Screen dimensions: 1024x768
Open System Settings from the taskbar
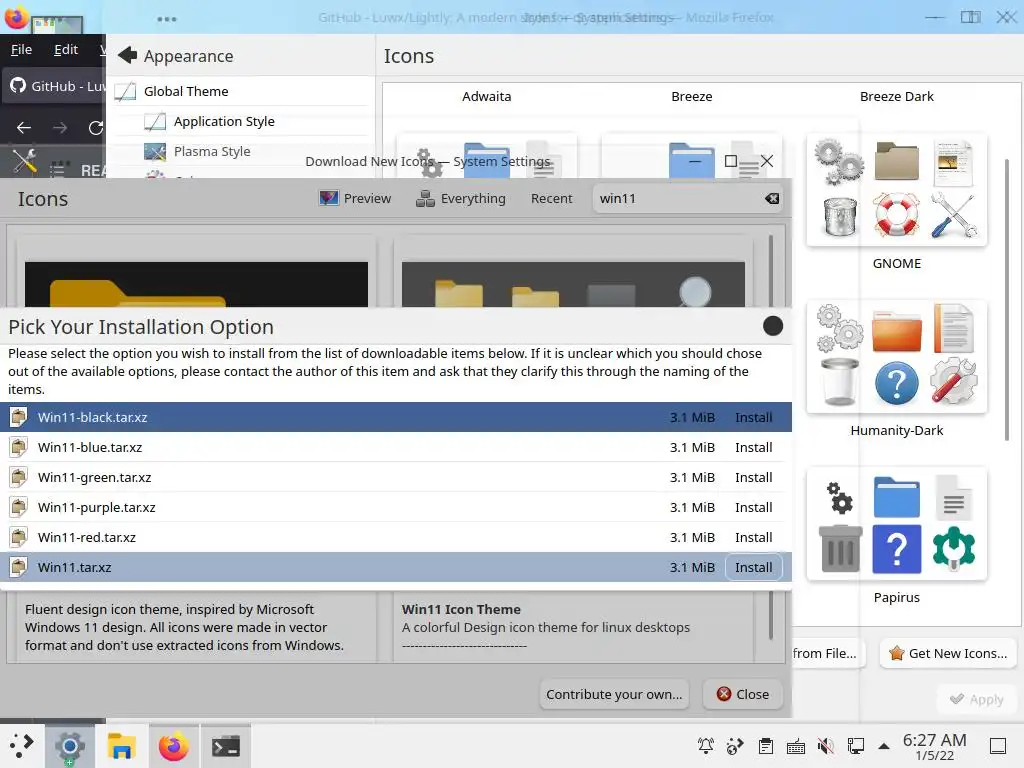click(70, 746)
